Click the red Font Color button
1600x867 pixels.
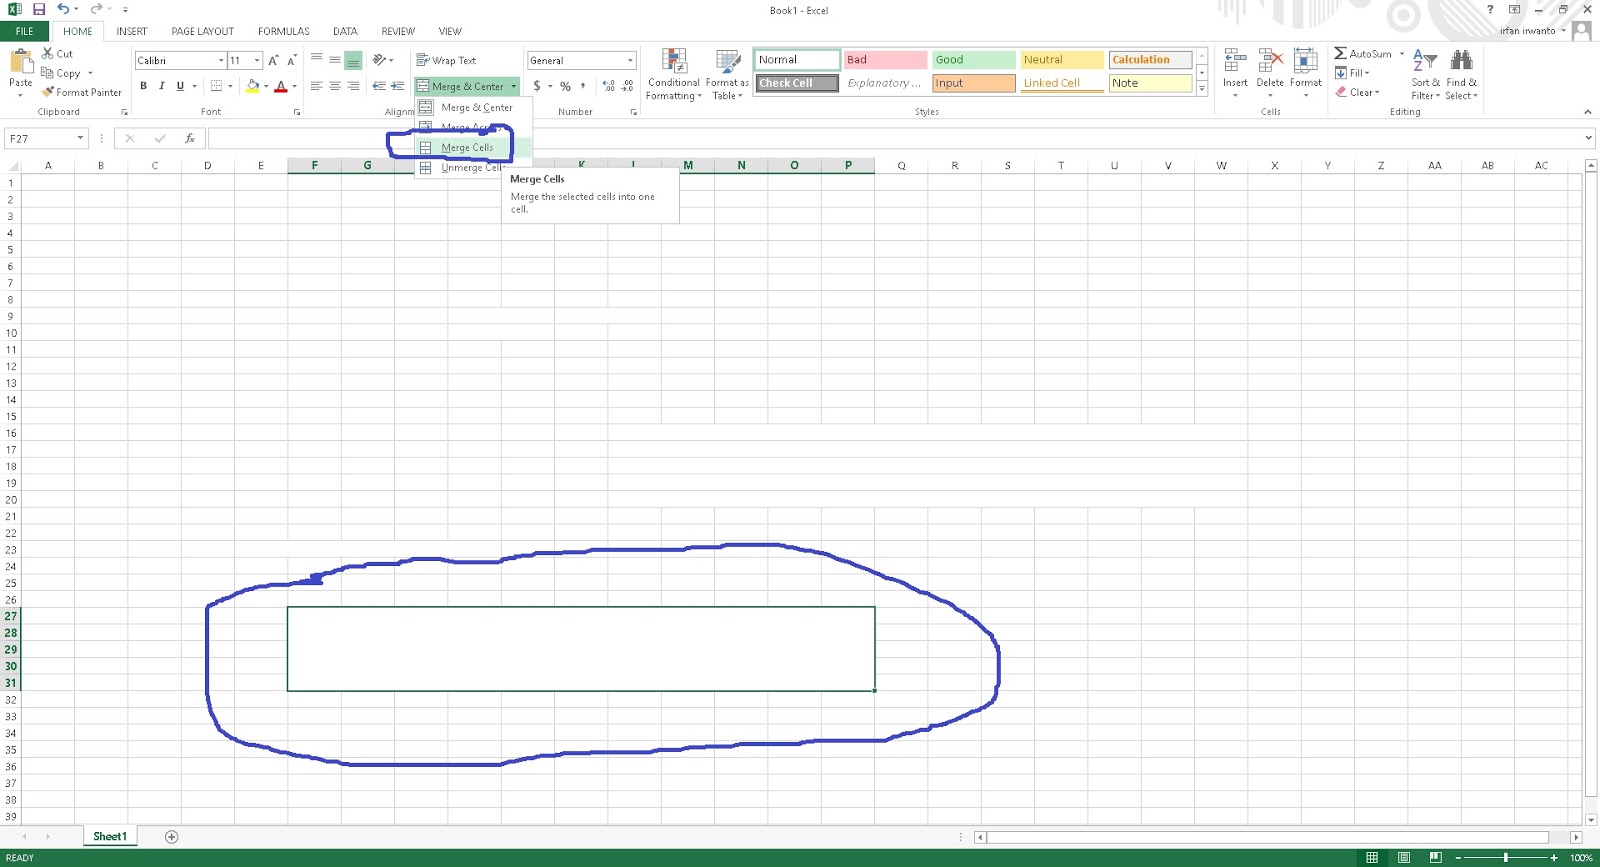pyautogui.click(x=281, y=86)
